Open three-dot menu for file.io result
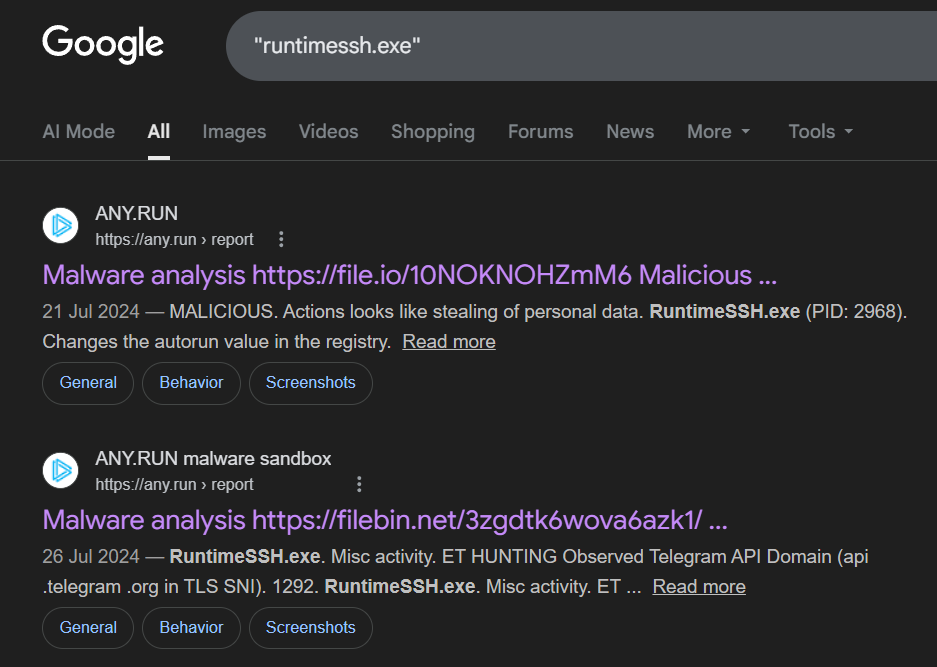The width and height of the screenshot is (937, 667). pyautogui.click(x=281, y=240)
